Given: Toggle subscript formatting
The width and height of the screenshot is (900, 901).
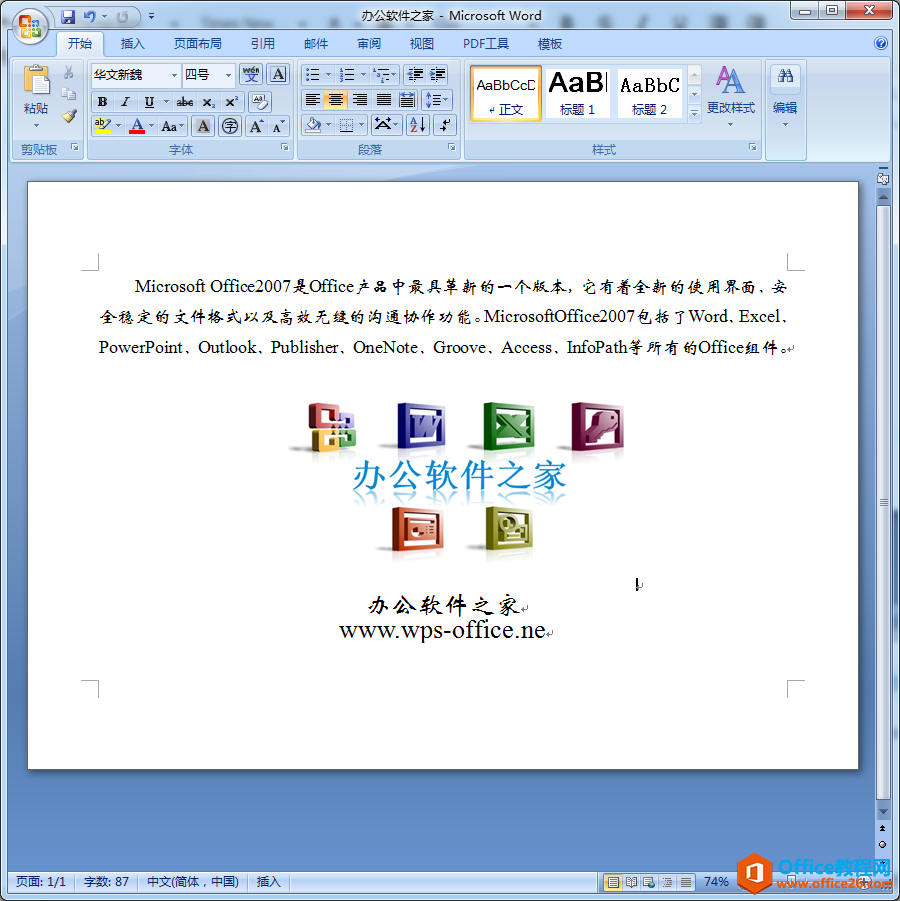Looking at the screenshot, I should tap(209, 102).
